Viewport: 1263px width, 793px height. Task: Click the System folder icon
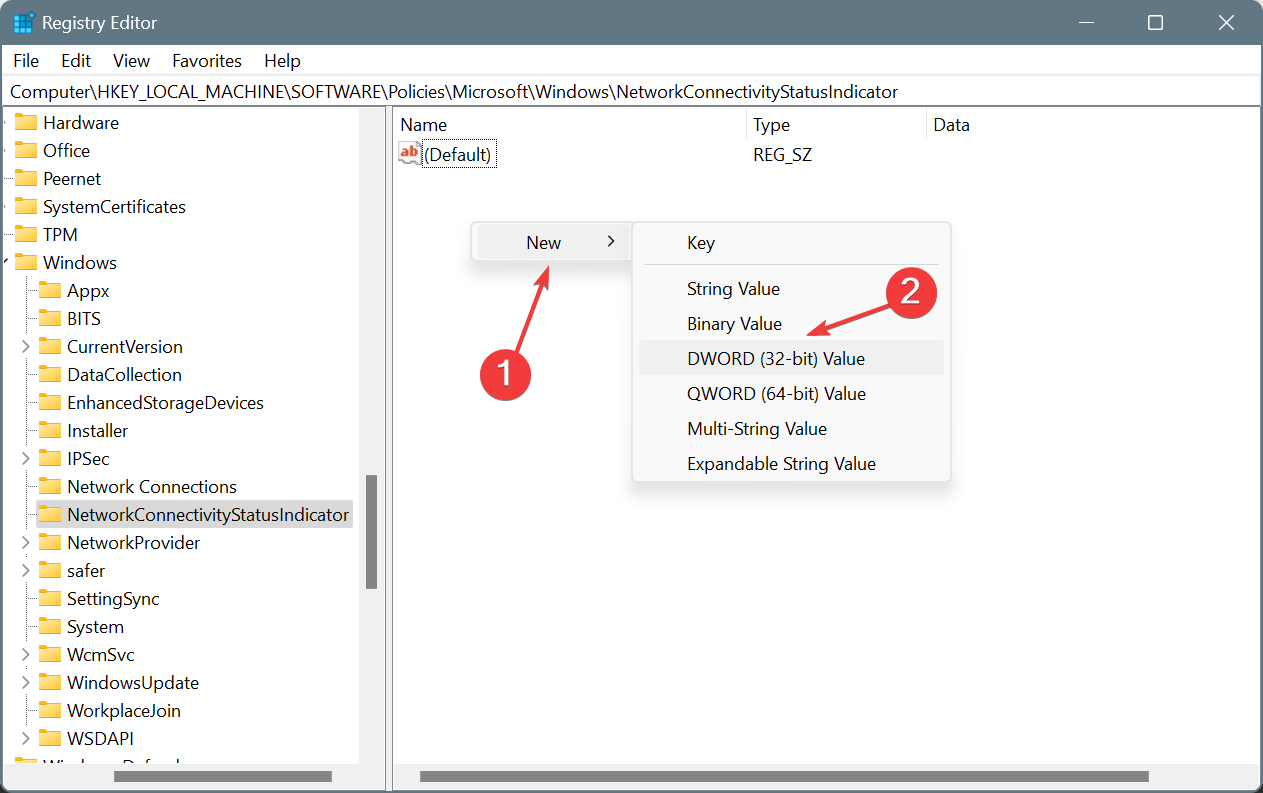(x=50, y=626)
